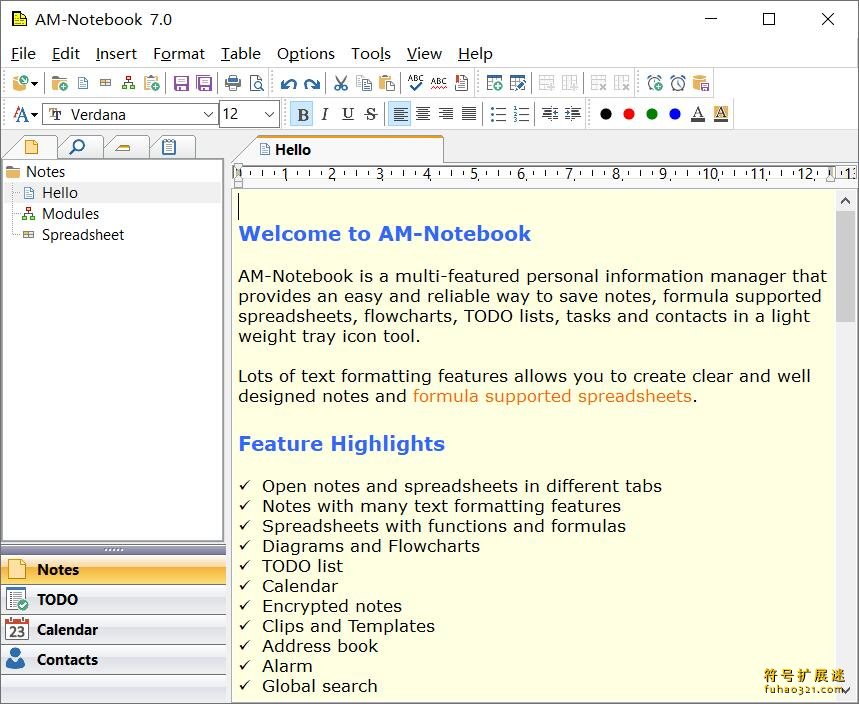The height and width of the screenshot is (704, 859).
Task: Open the Insert menu
Action: point(116,54)
